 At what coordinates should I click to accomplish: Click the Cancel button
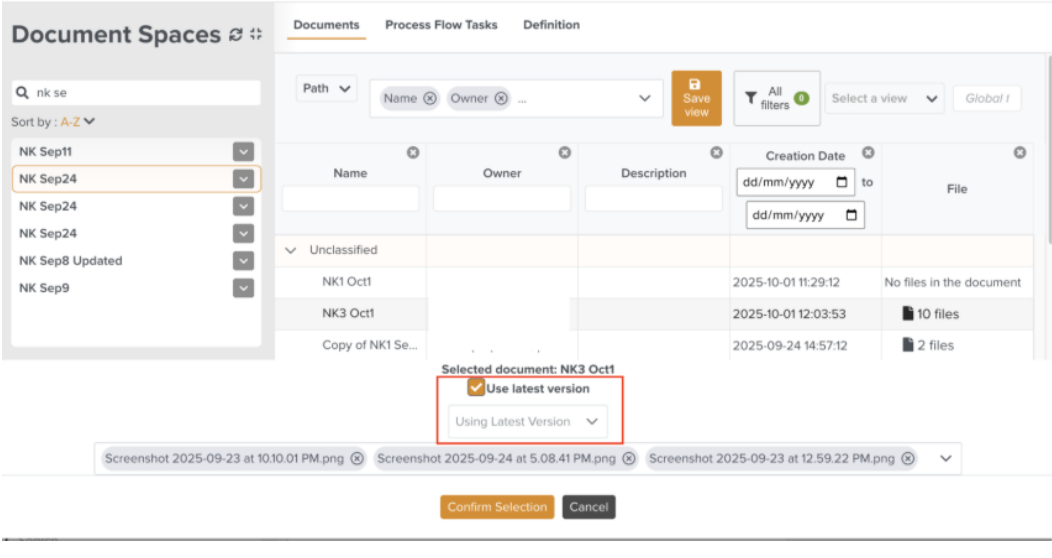pyautogui.click(x=588, y=507)
